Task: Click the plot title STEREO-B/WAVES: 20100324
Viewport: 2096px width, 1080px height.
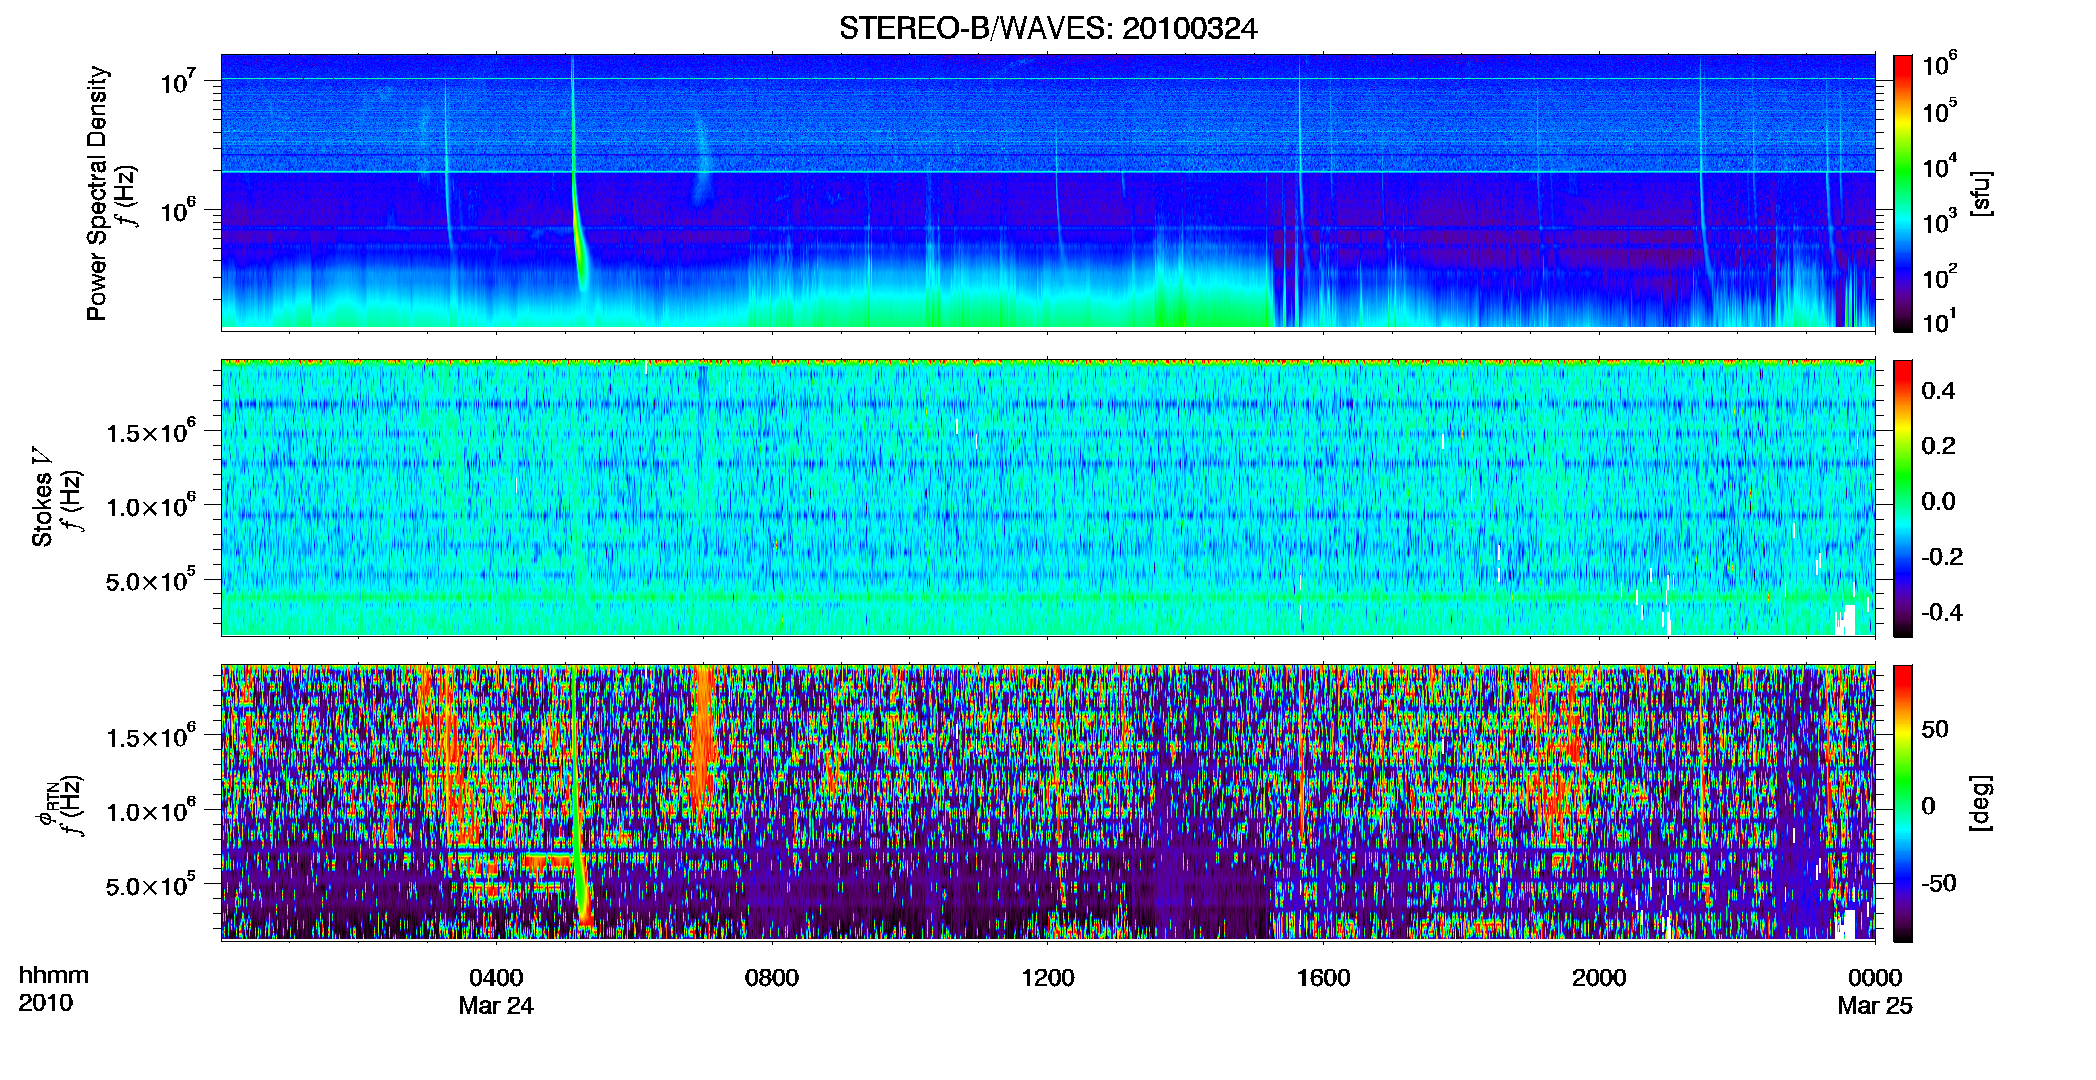Action: click(1048, 29)
